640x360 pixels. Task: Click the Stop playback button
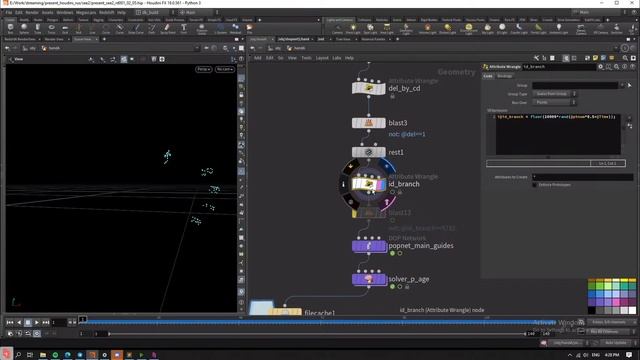tap(28, 322)
